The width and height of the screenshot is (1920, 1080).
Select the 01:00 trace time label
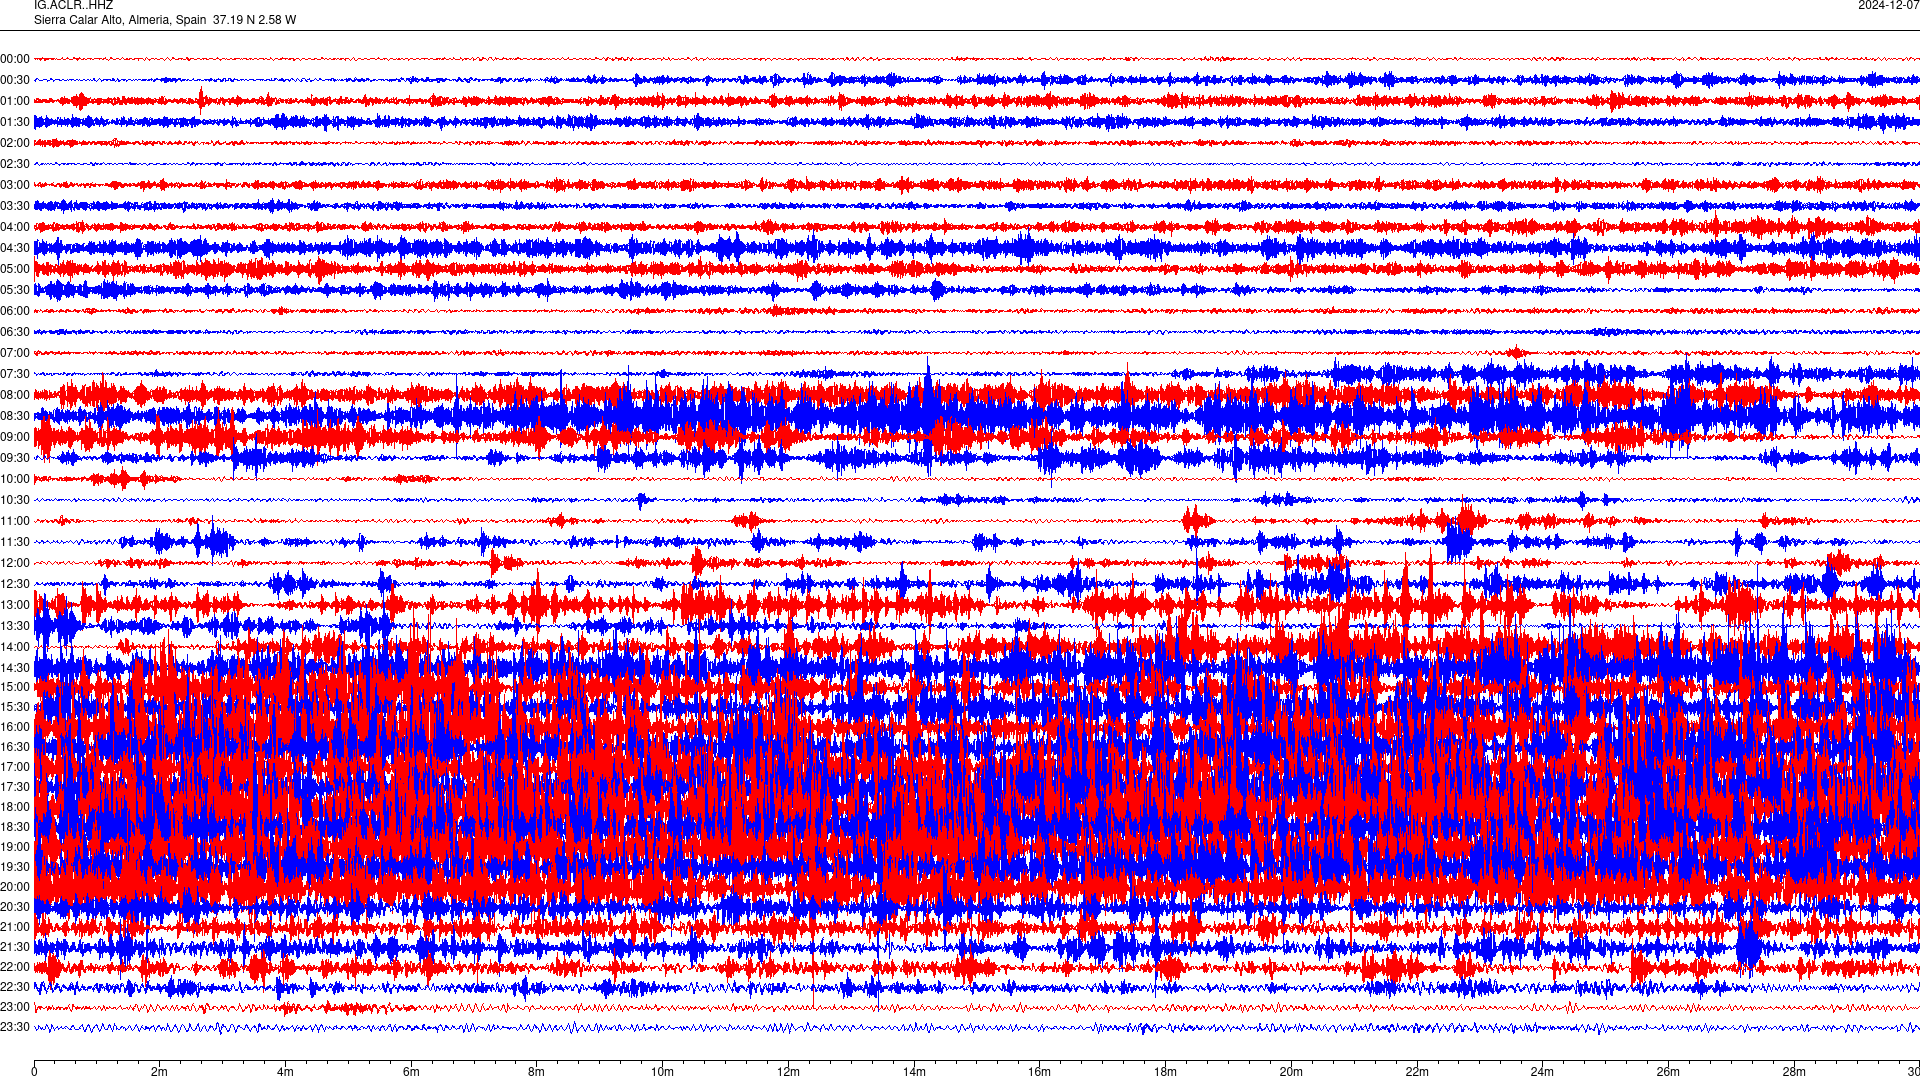(15, 101)
